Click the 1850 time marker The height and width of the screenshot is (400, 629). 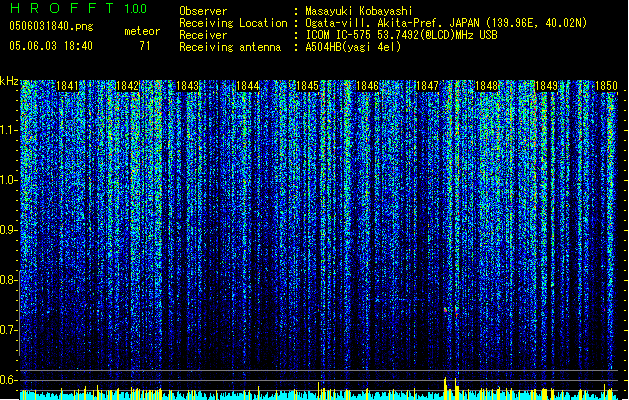(607, 86)
